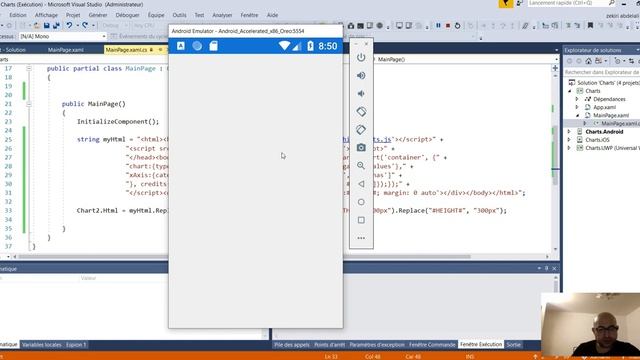The image size is (640, 360).
Task: Open the Déboguer menu
Action: tap(127, 15)
